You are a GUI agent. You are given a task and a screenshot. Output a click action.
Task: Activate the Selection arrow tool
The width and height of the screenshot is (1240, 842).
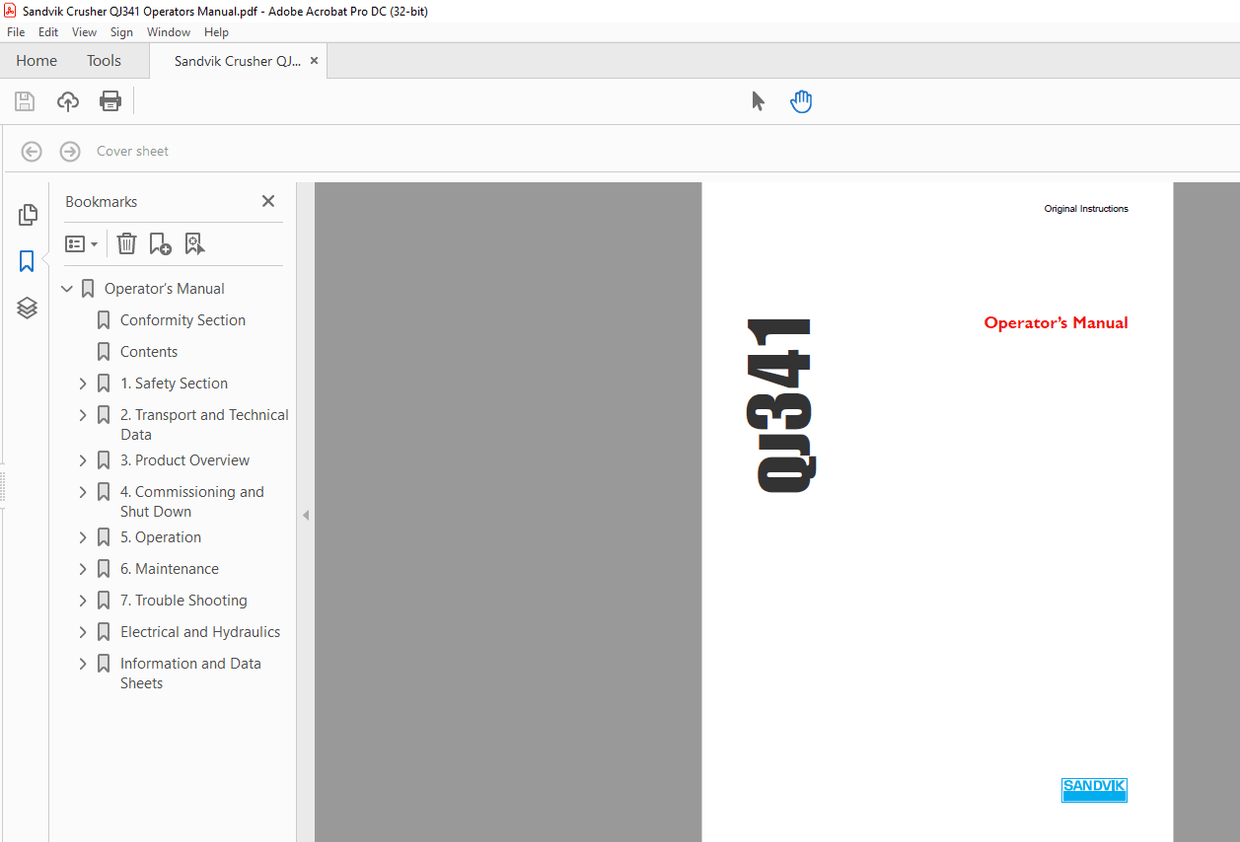tap(758, 101)
